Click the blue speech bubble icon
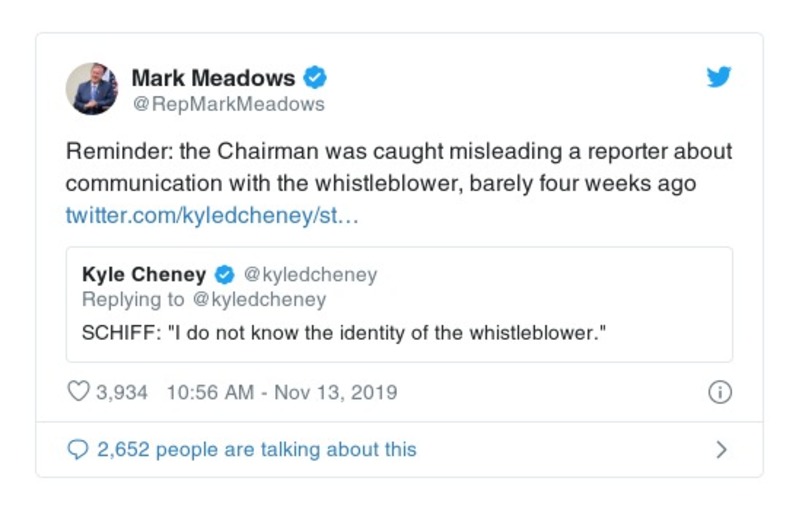The image size is (799, 513). (78, 450)
